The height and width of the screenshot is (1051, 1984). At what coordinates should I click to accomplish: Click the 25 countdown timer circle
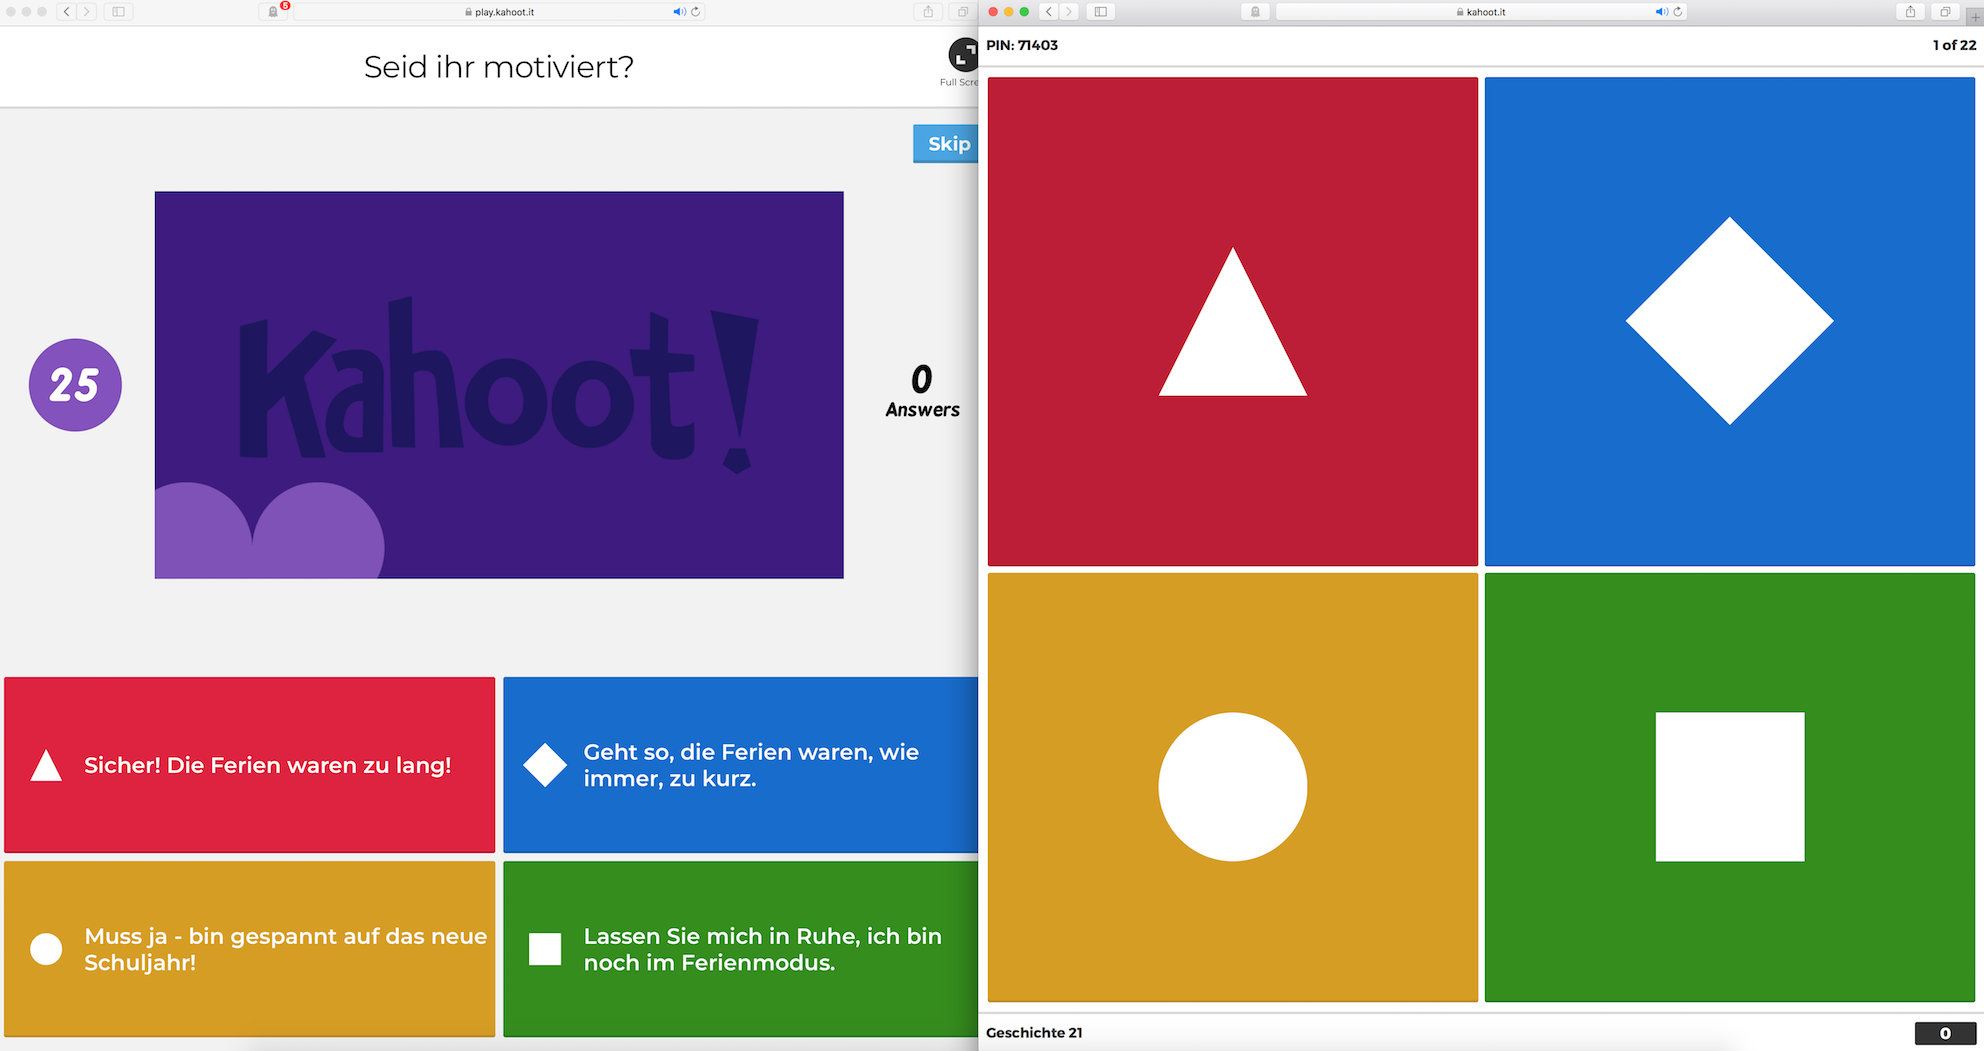(75, 385)
